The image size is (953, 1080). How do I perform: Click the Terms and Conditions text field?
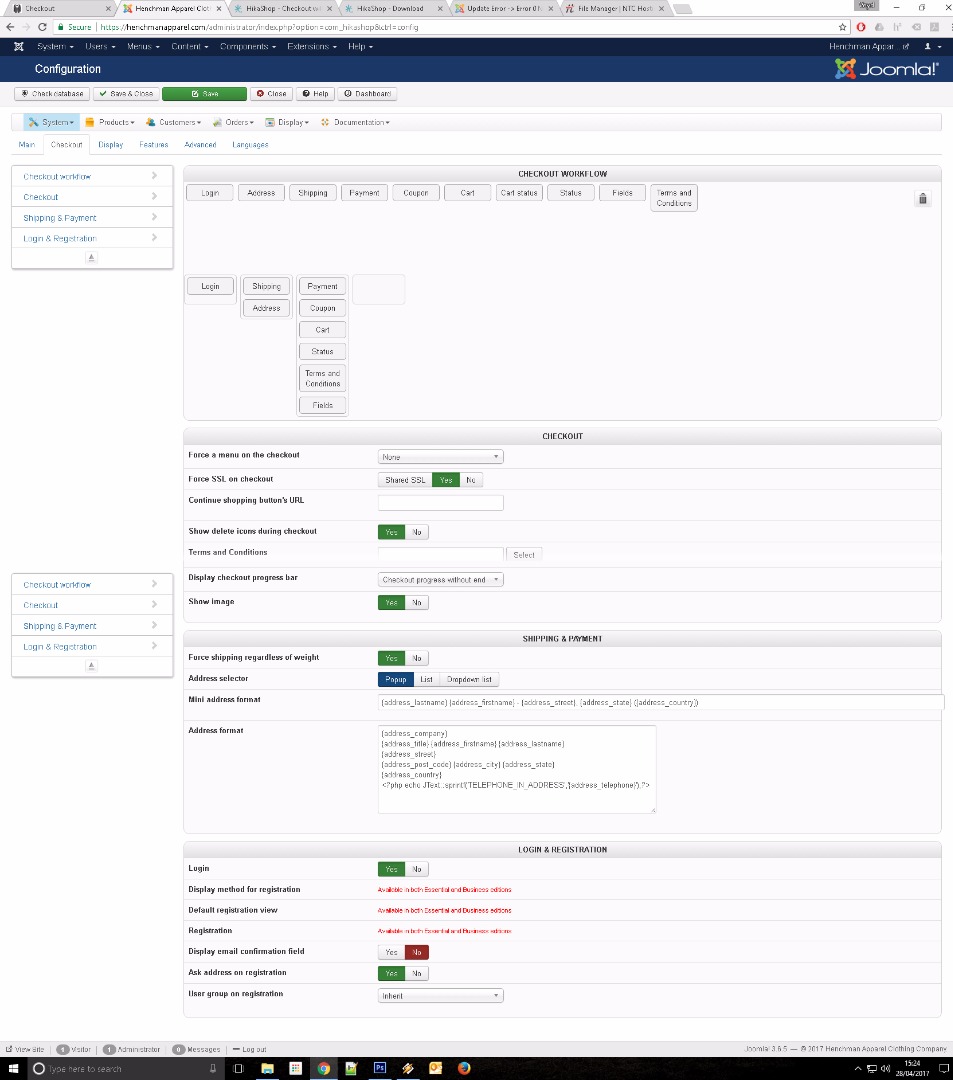(x=441, y=554)
